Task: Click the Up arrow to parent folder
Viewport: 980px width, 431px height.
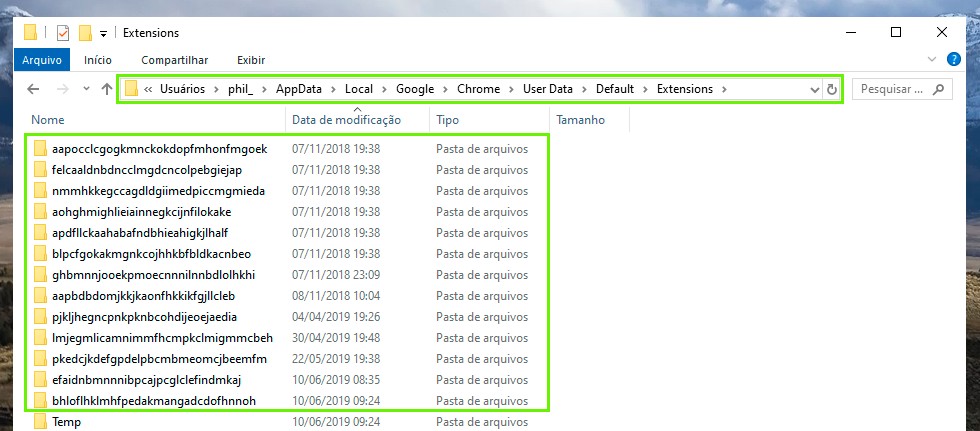Action: 107,89
